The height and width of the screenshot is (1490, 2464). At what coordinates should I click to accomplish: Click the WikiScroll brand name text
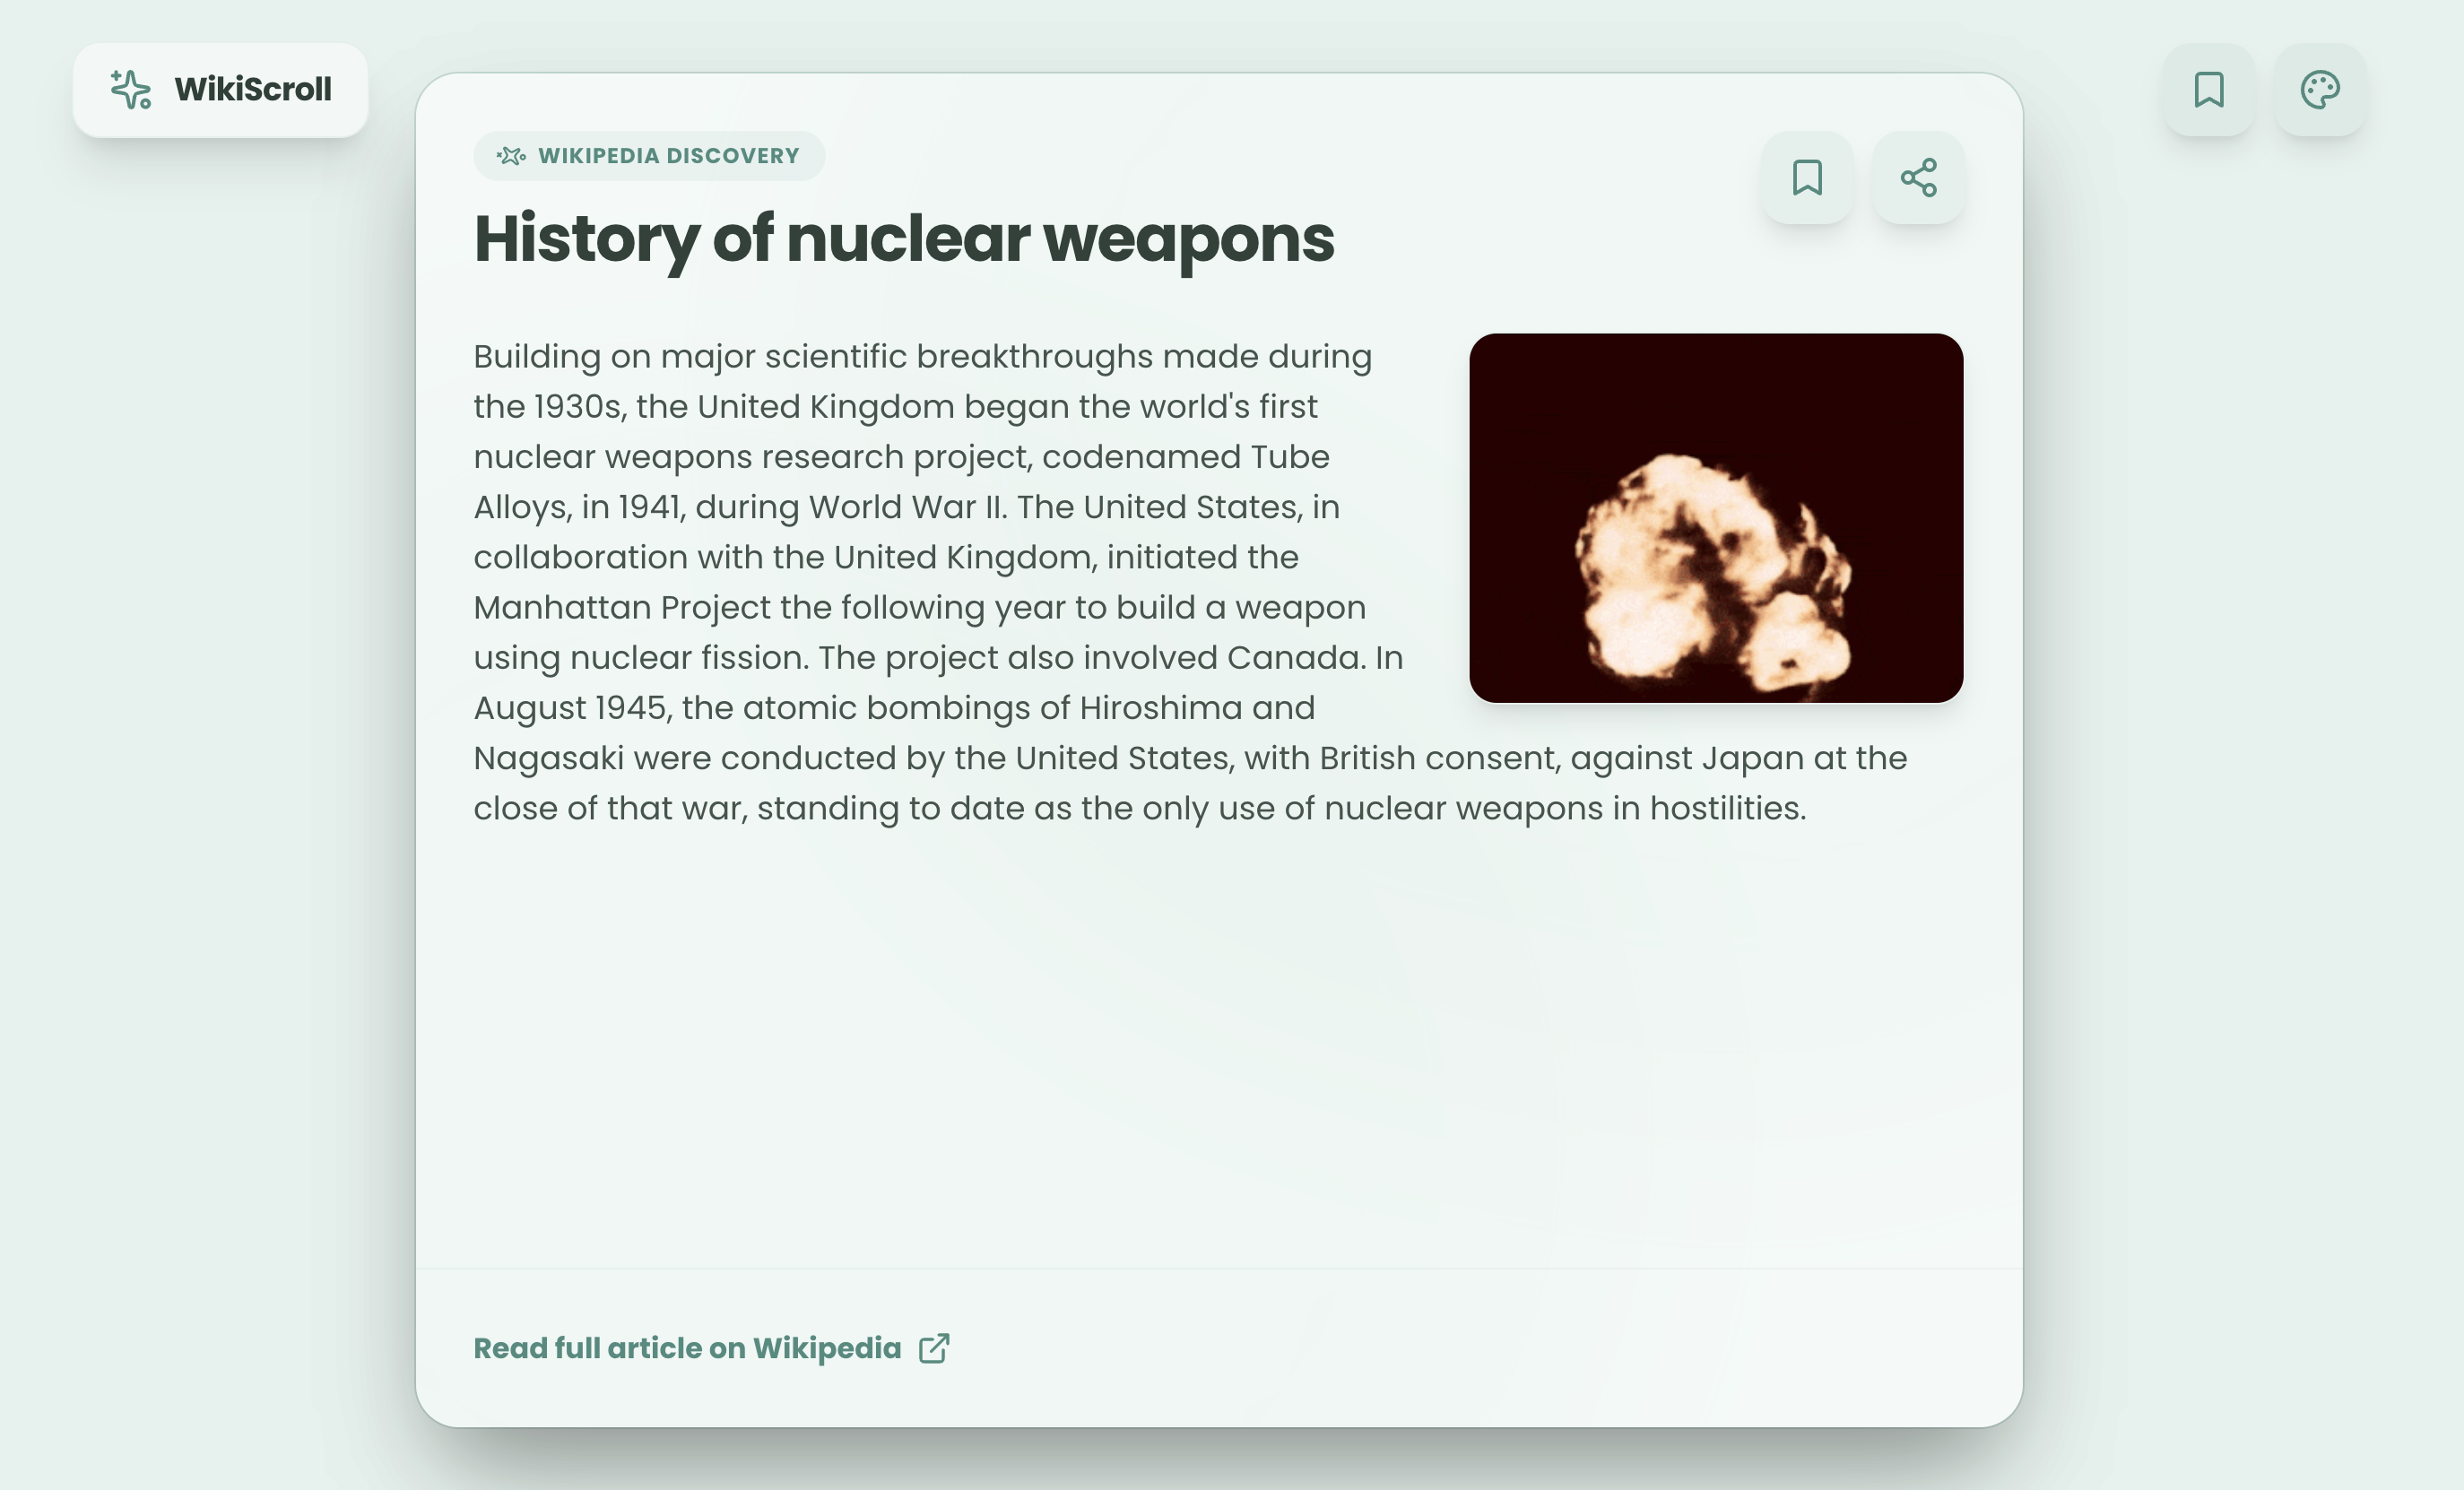(x=252, y=90)
